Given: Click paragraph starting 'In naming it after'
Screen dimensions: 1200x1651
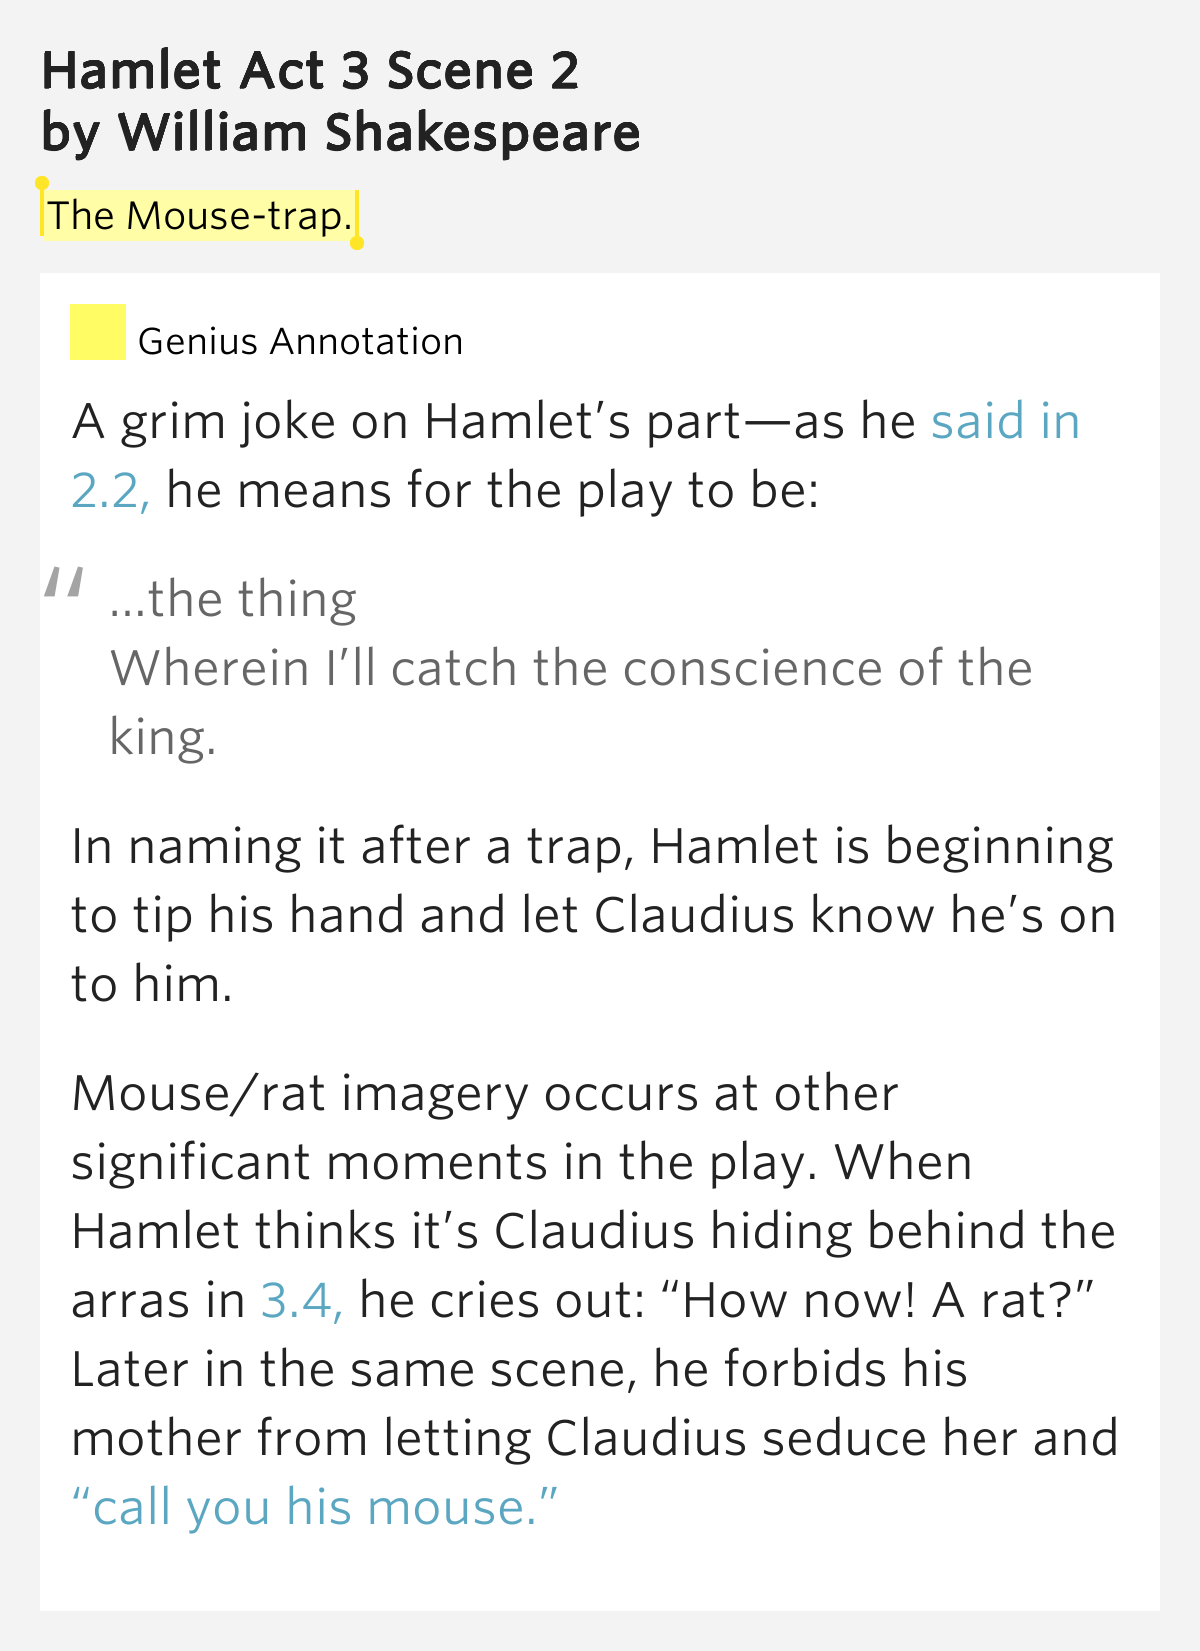Looking at the screenshot, I should 594,915.
